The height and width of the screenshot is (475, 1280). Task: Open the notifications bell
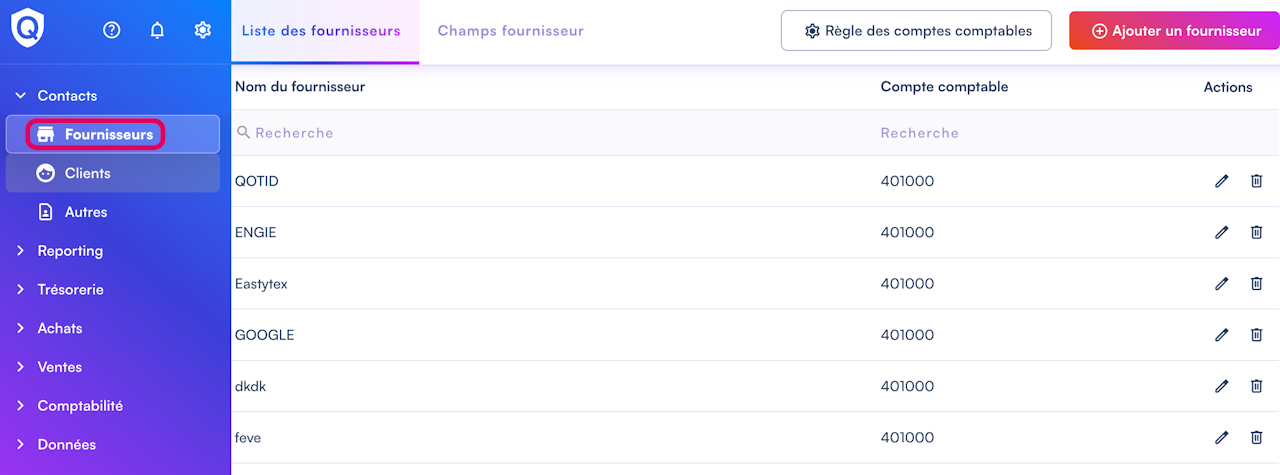coord(157,30)
